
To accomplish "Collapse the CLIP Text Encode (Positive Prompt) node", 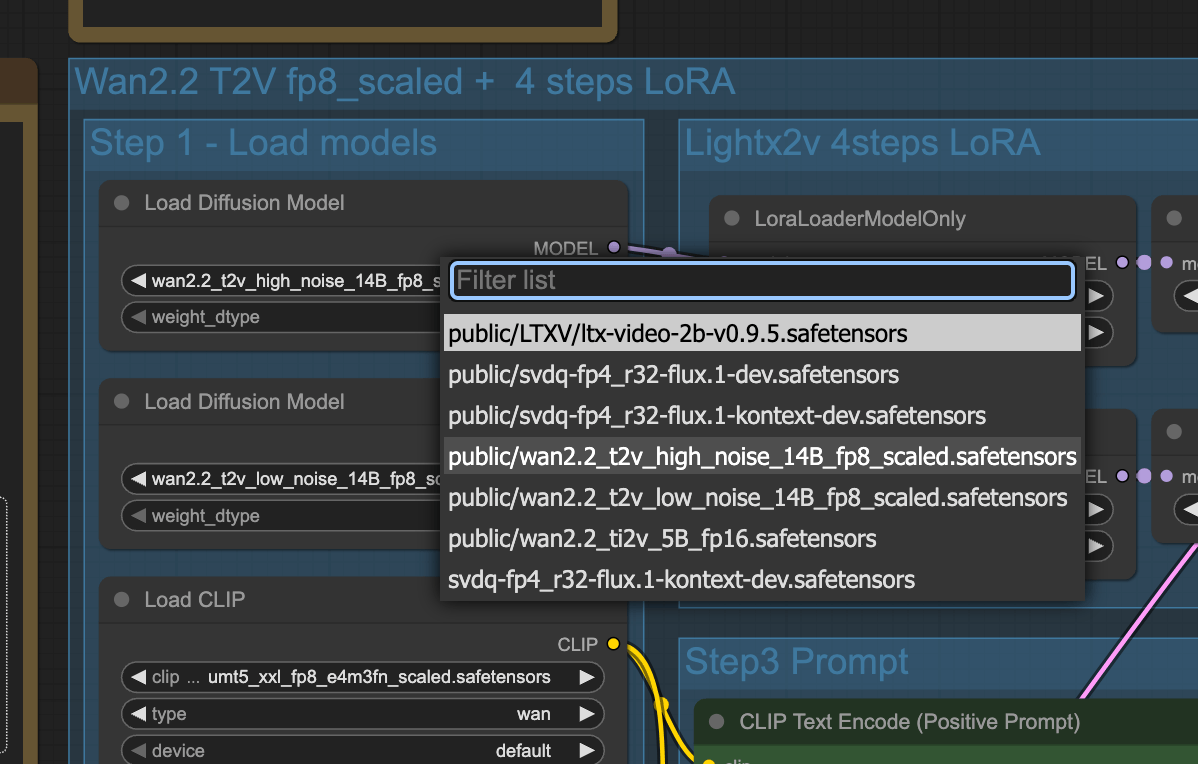I will tap(716, 722).
